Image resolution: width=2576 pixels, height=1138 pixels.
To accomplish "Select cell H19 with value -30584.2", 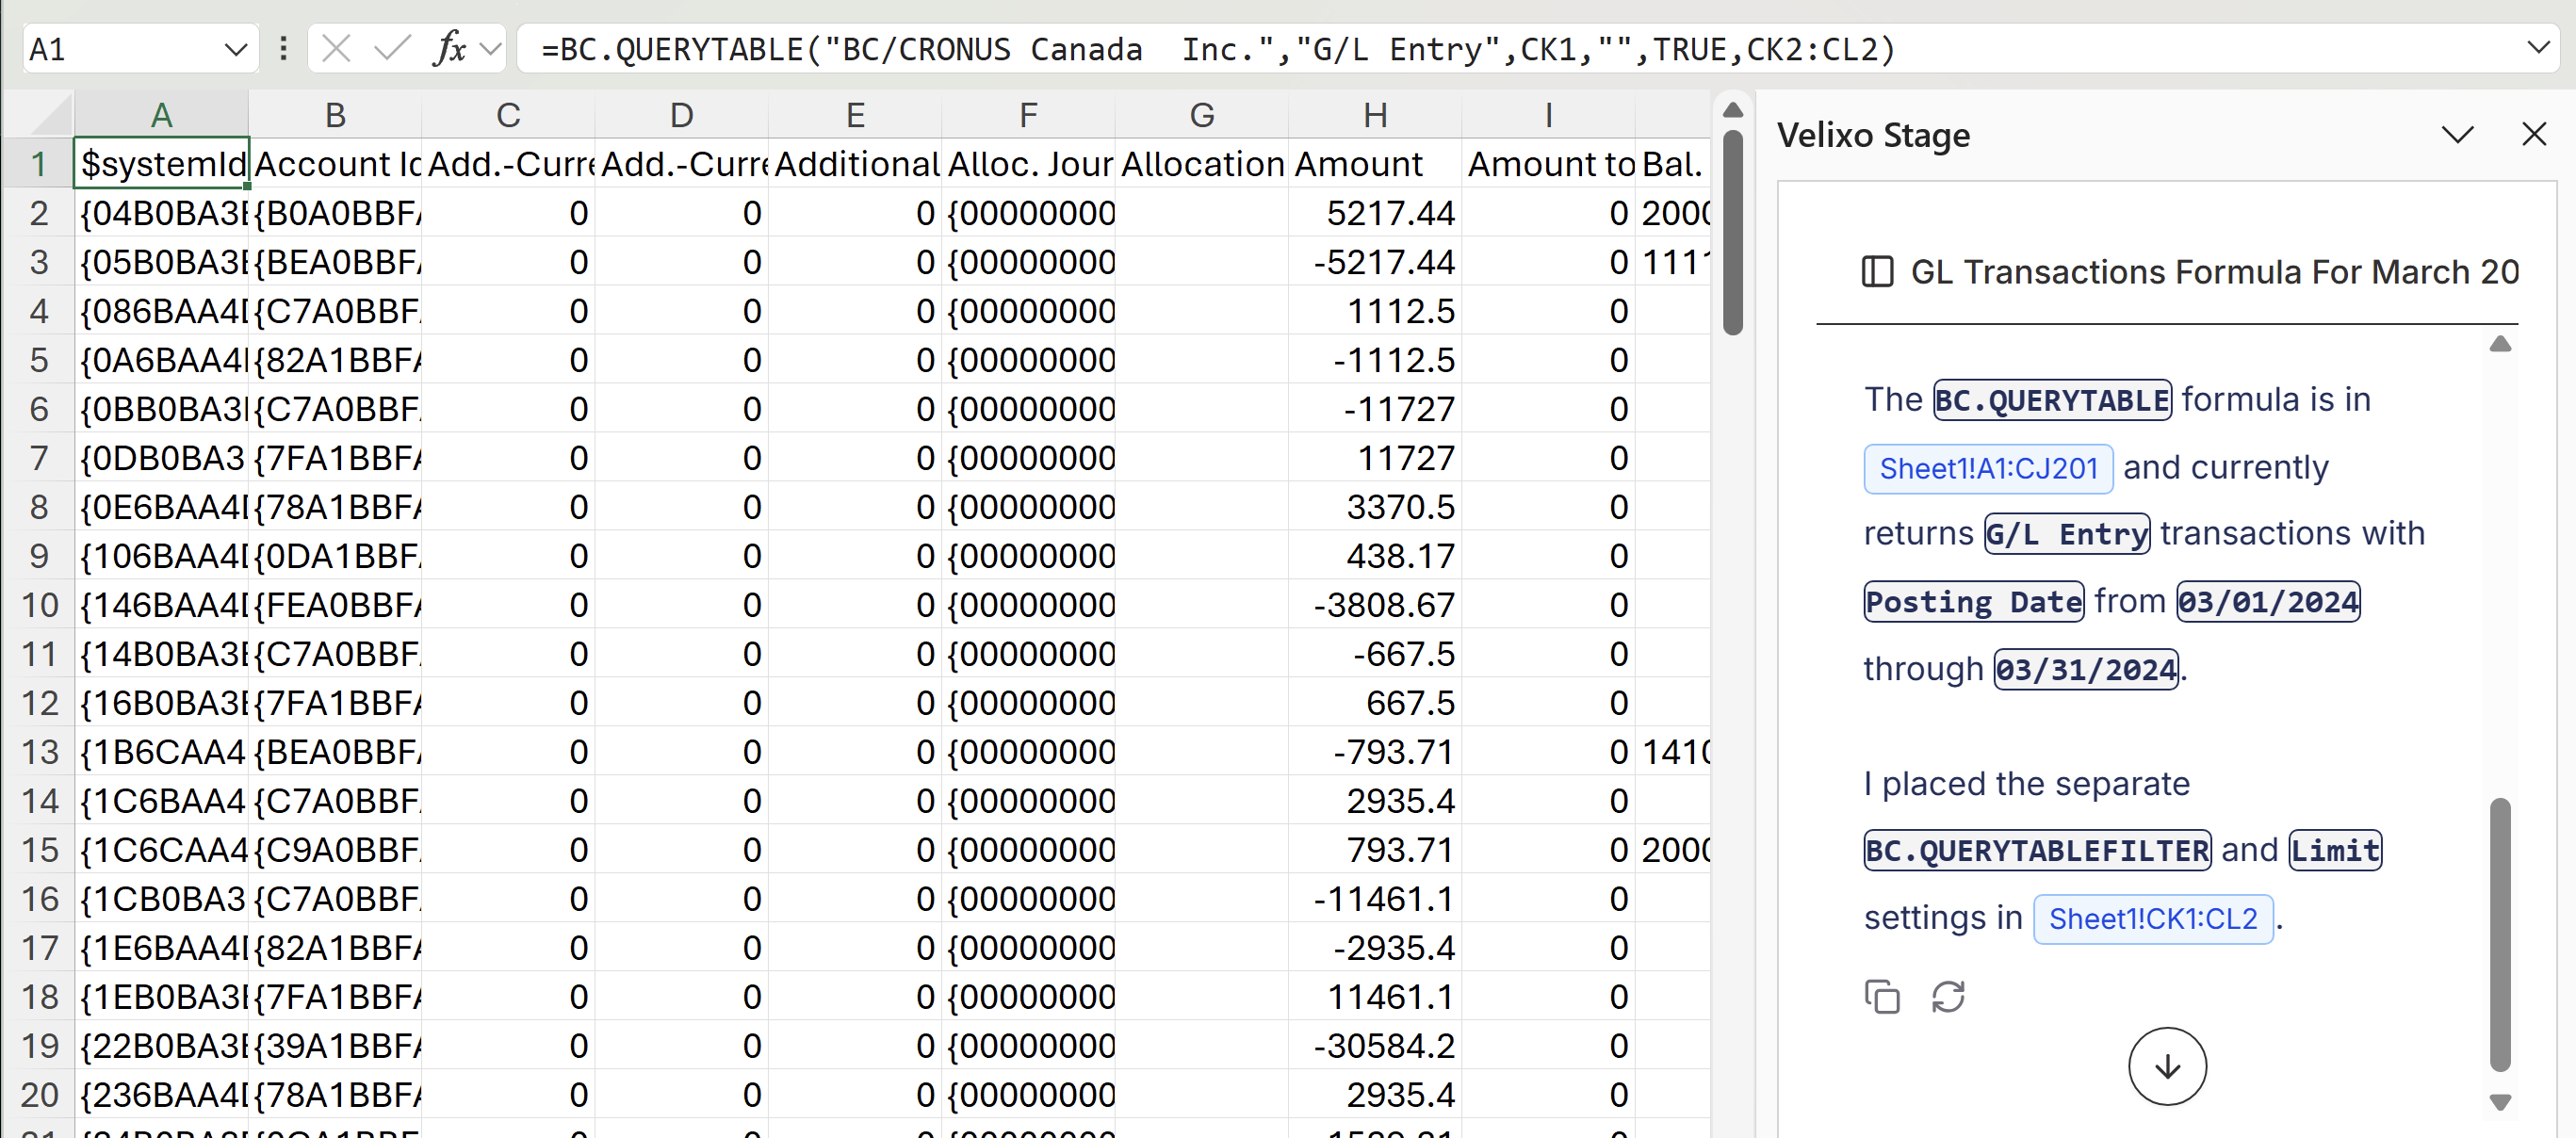I will (1375, 1045).
